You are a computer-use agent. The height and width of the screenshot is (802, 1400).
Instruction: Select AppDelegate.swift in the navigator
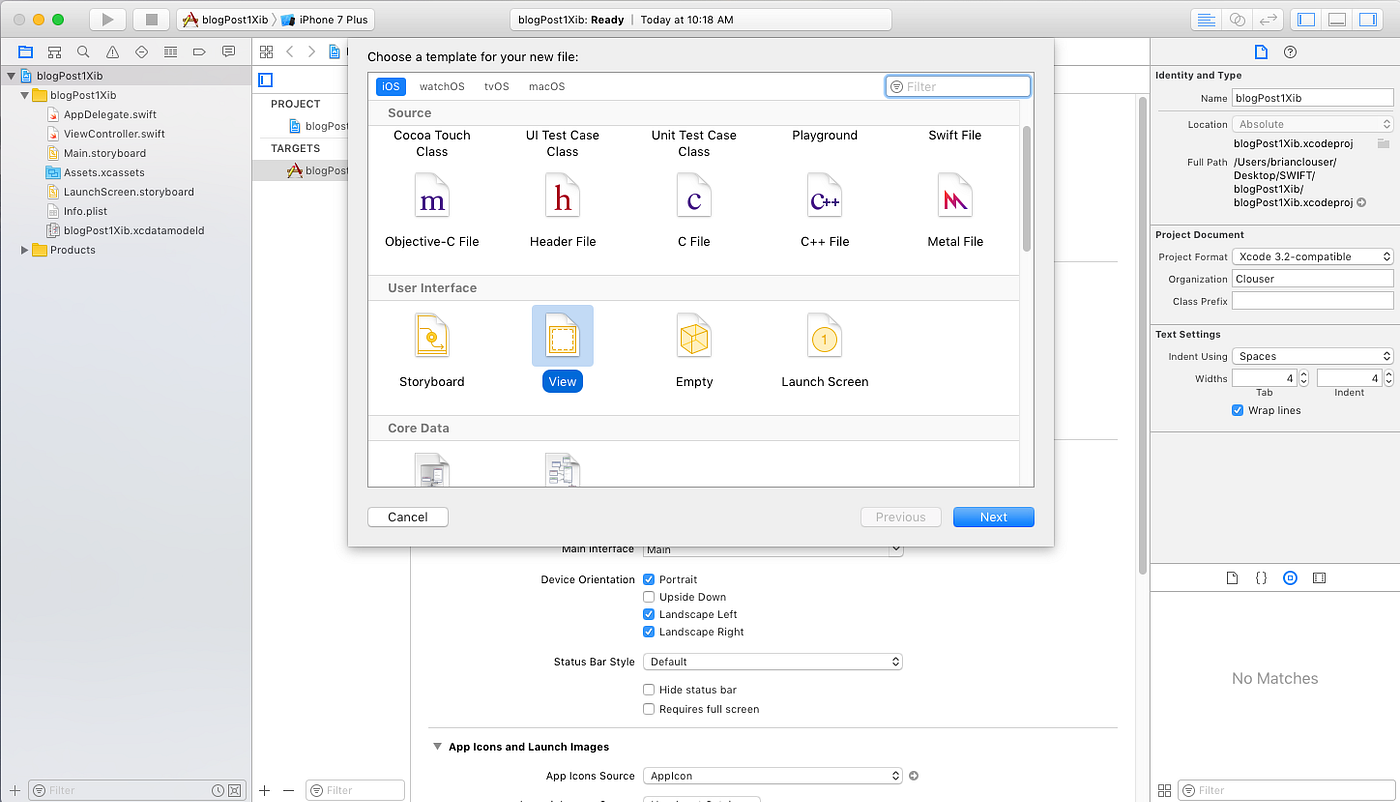(110, 114)
